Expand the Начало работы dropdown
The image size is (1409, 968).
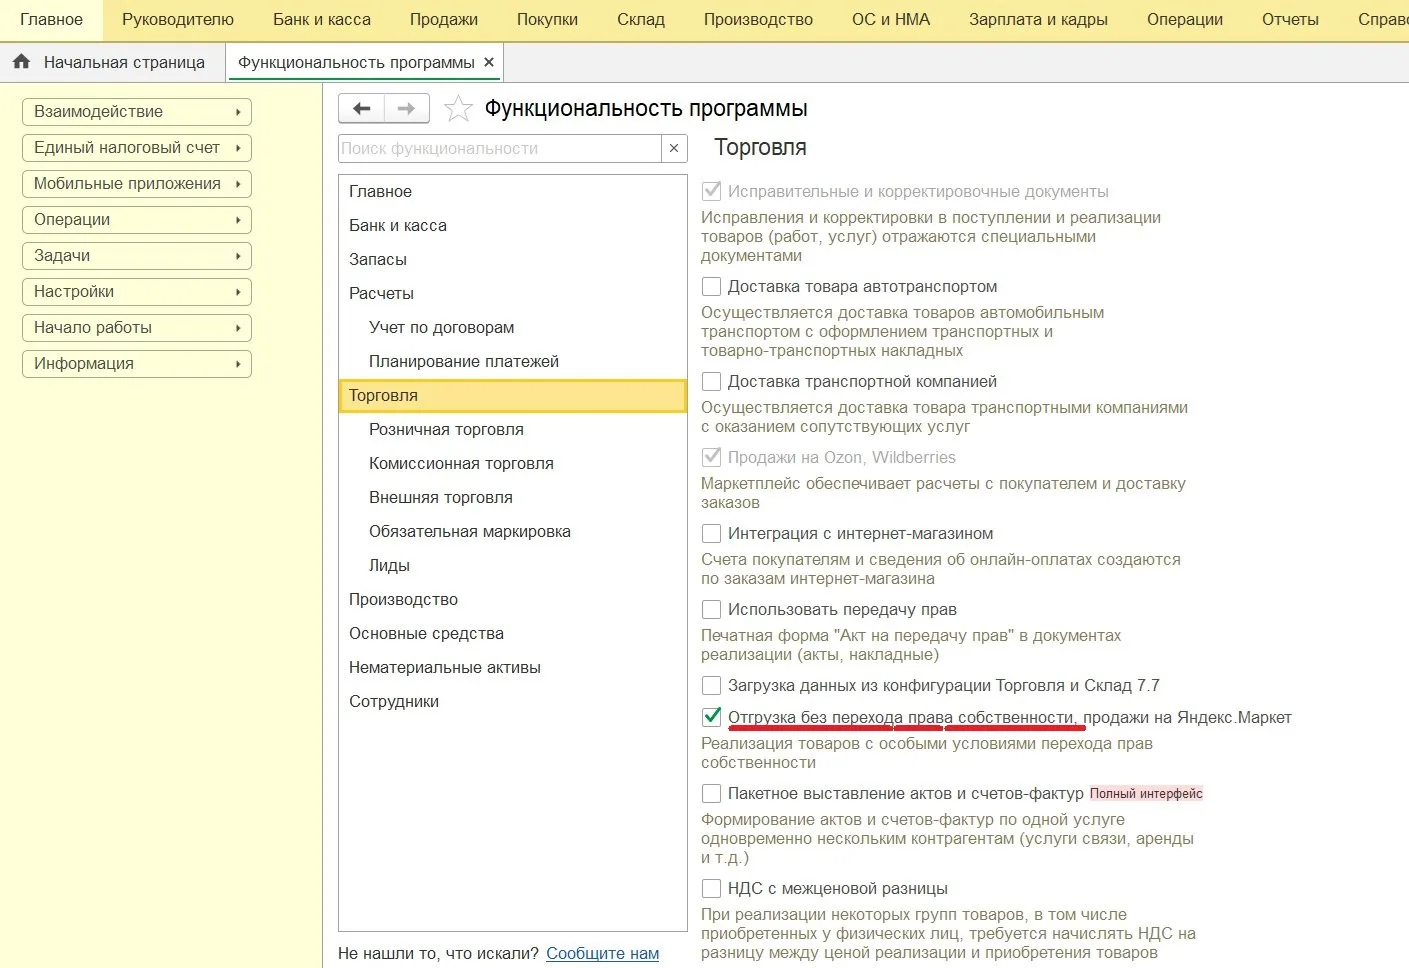[x=136, y=328]
